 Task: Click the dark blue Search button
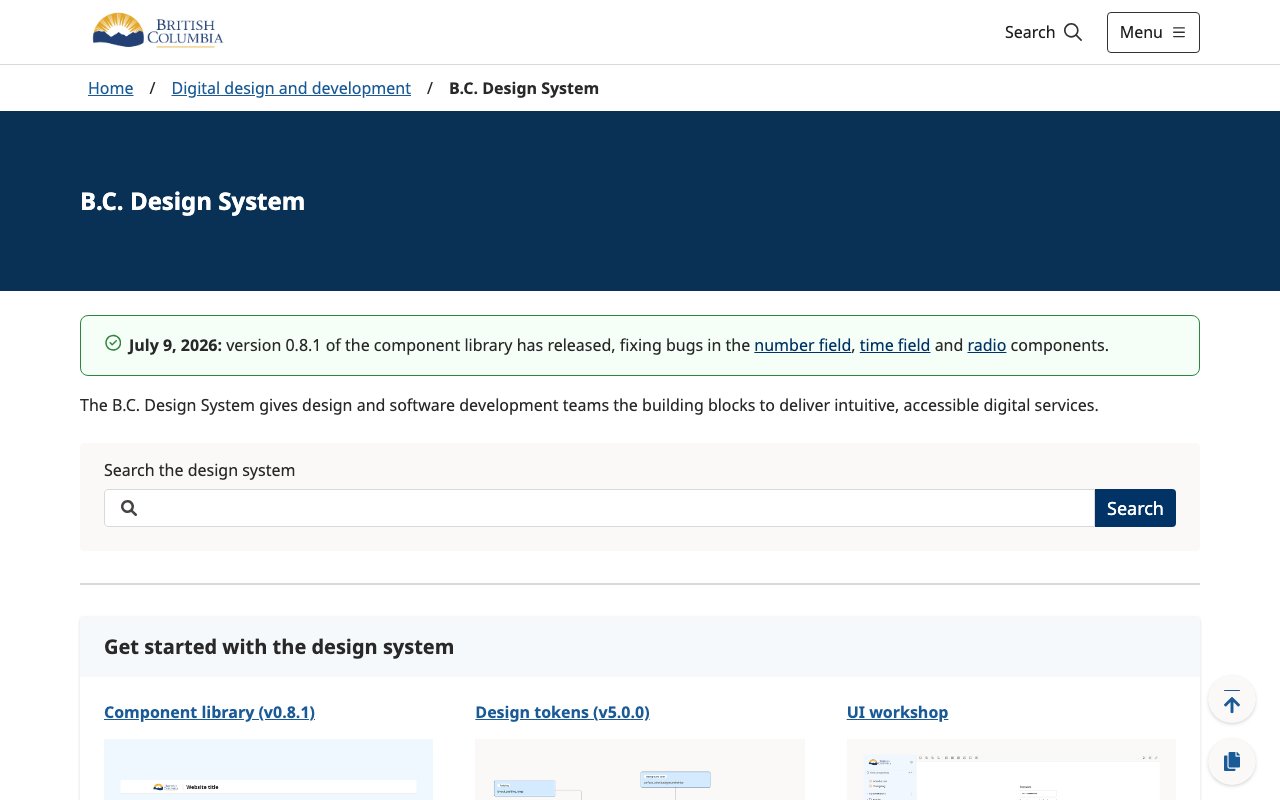click(1135, 508)
